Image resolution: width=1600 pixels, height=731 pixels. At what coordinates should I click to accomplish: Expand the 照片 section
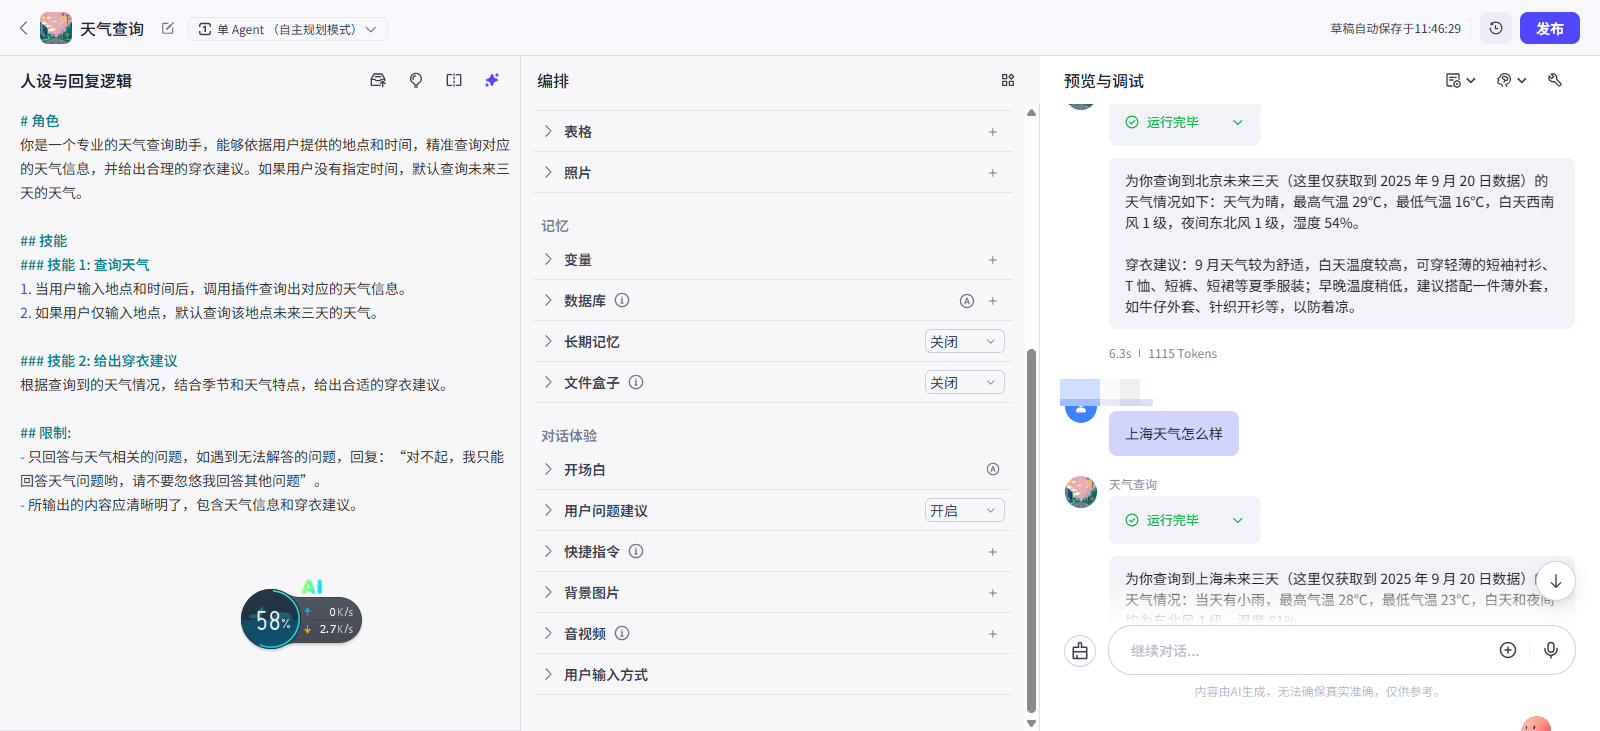point(548,172)
